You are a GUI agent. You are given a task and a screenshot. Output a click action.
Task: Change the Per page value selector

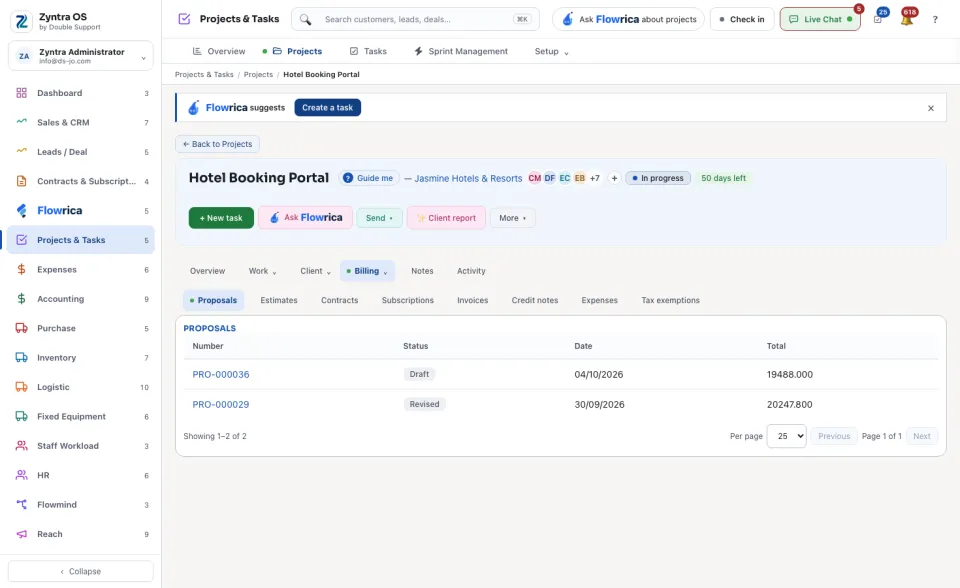tap(786, 436)
